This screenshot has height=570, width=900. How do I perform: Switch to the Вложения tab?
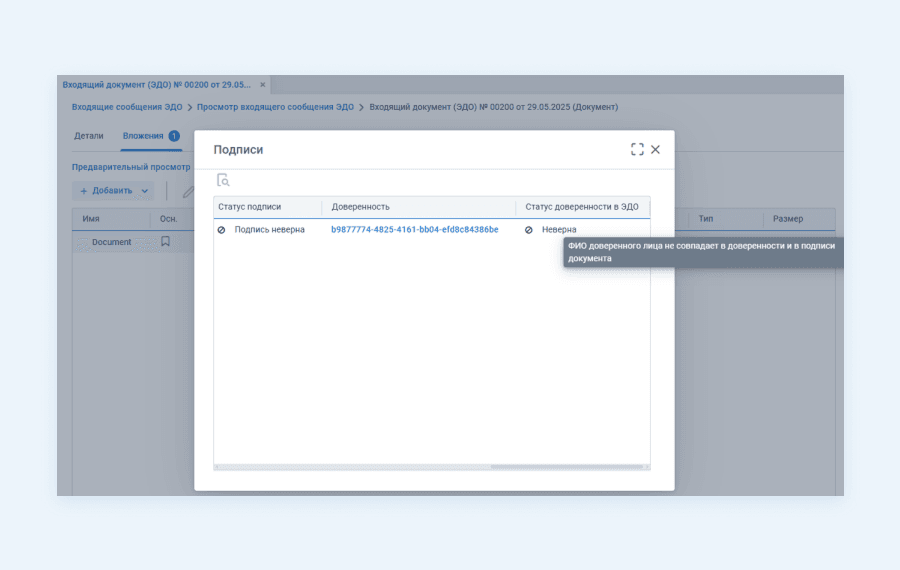[151, 136]
